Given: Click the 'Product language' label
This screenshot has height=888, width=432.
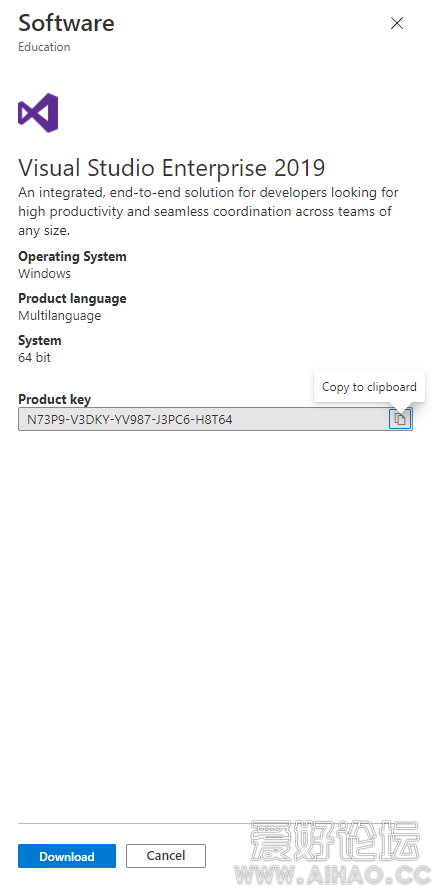Looking at the screenshot, I should click(72, 298).
